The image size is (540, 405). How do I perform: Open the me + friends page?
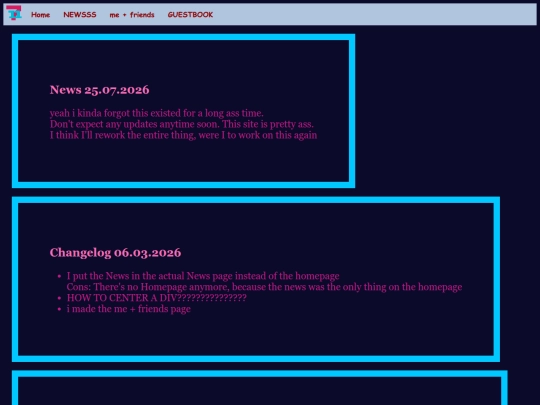coord(132,15)
